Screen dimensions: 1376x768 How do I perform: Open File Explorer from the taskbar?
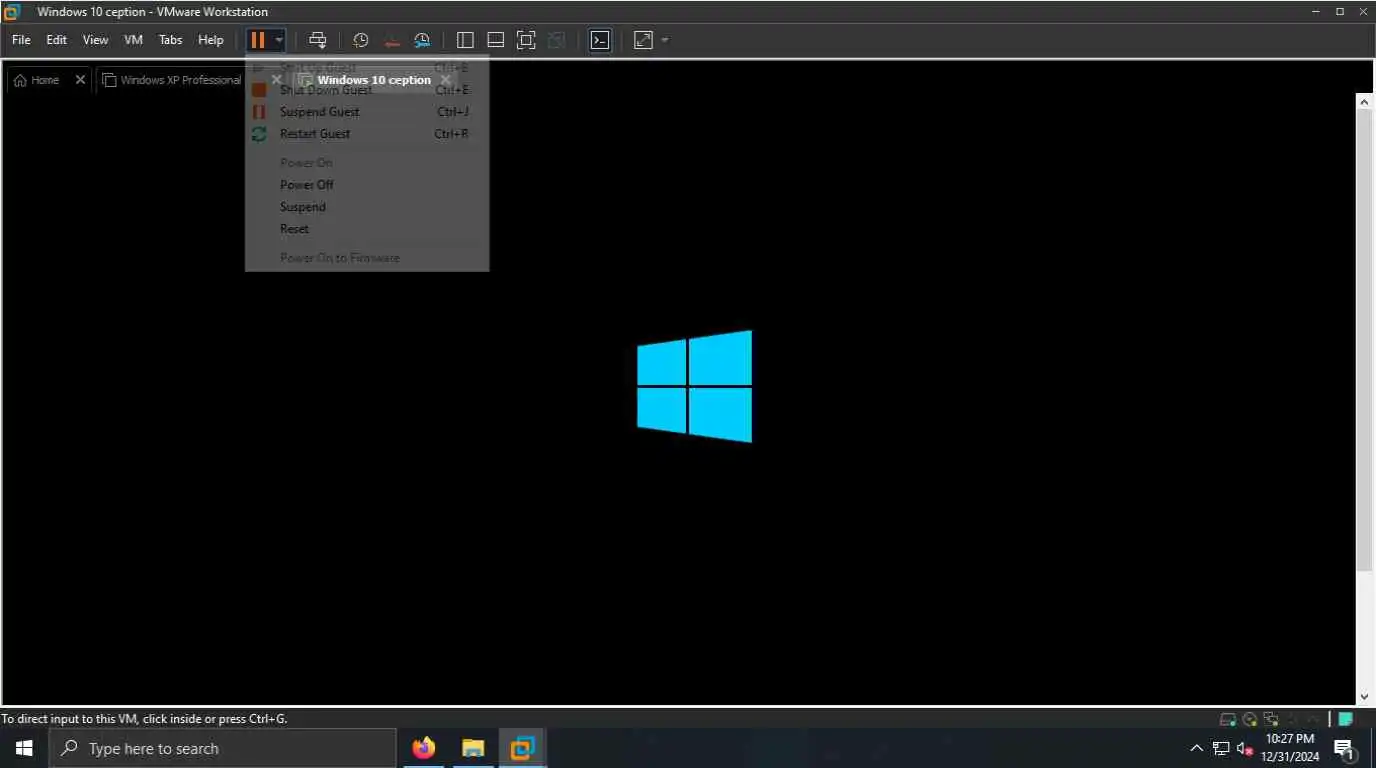click(473, 748)
